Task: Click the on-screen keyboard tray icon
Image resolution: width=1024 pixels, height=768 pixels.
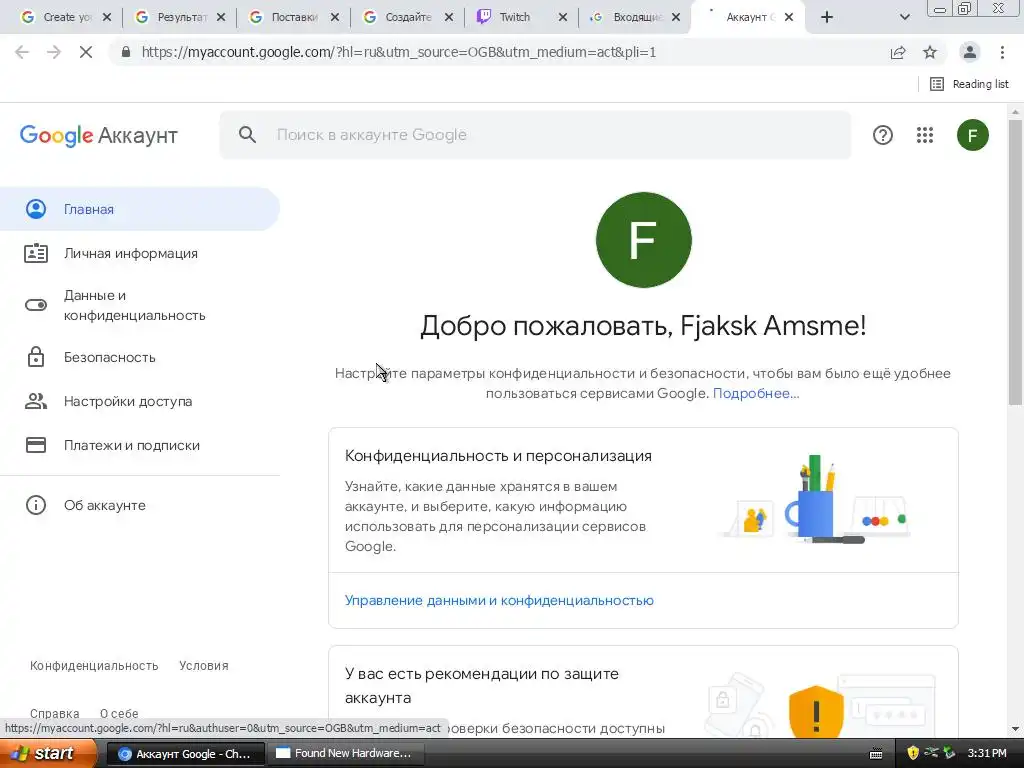Action: 876,754
